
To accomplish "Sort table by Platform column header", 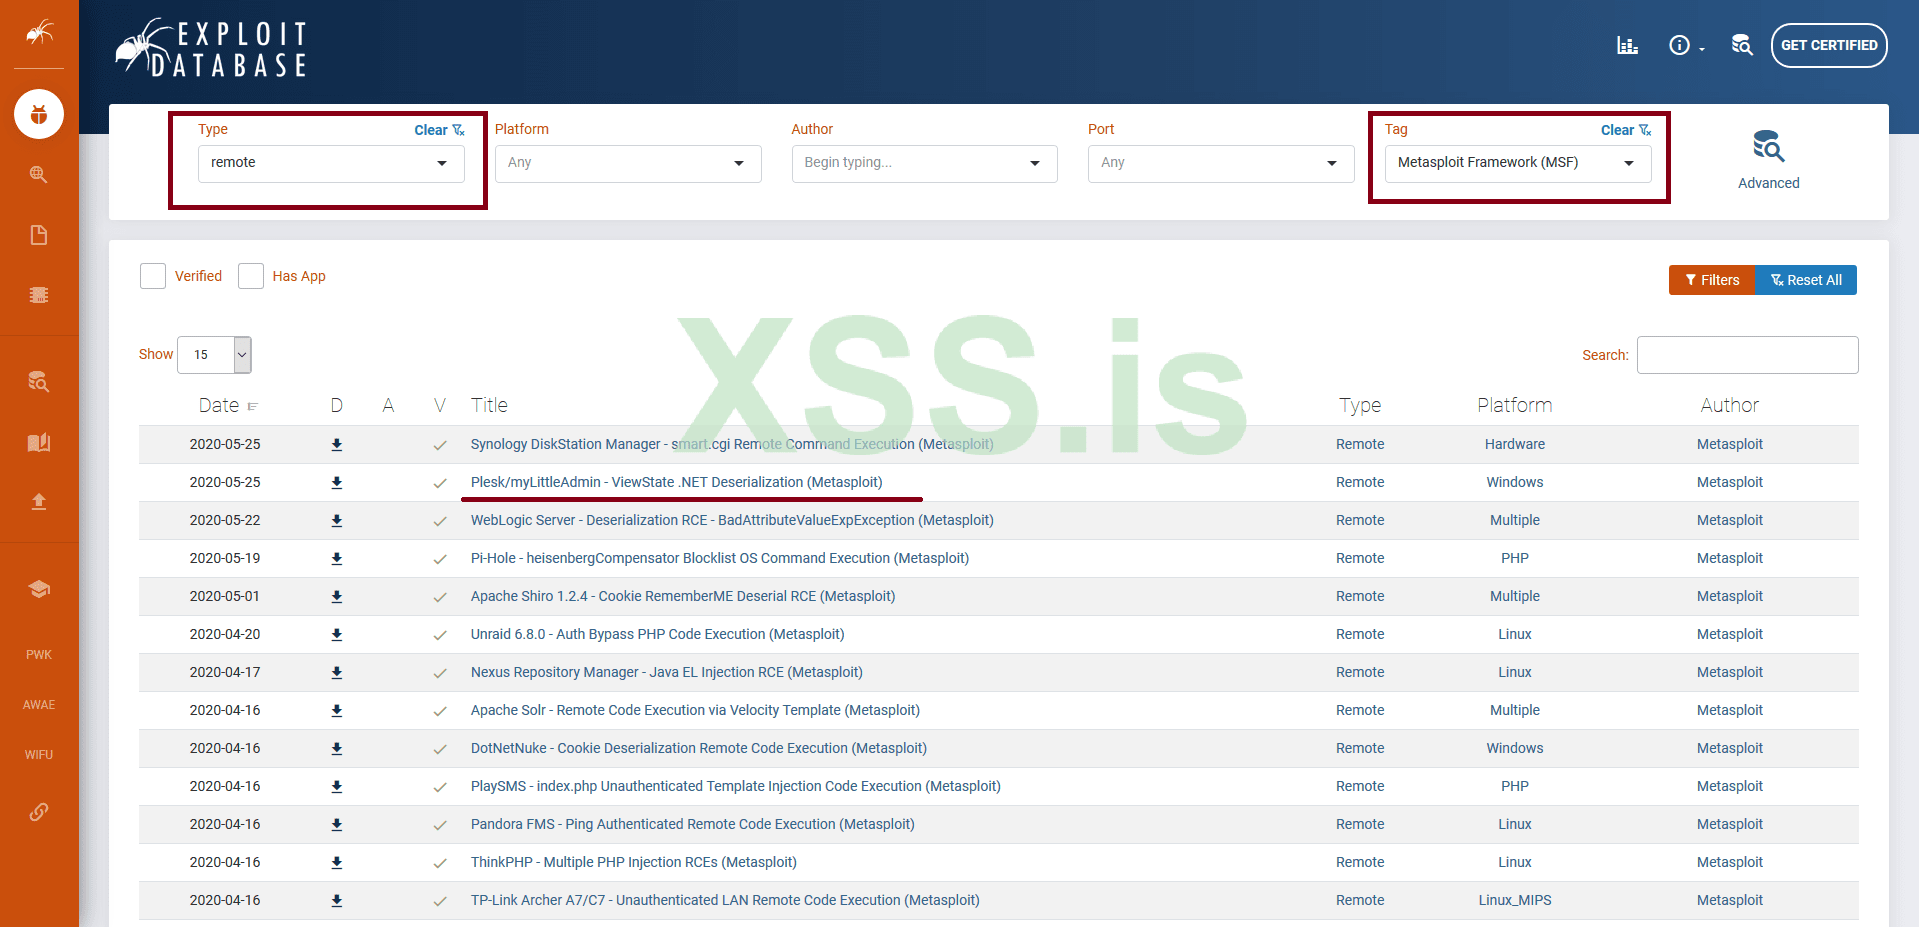I will pyautogui.click(x=1514, y=405).
